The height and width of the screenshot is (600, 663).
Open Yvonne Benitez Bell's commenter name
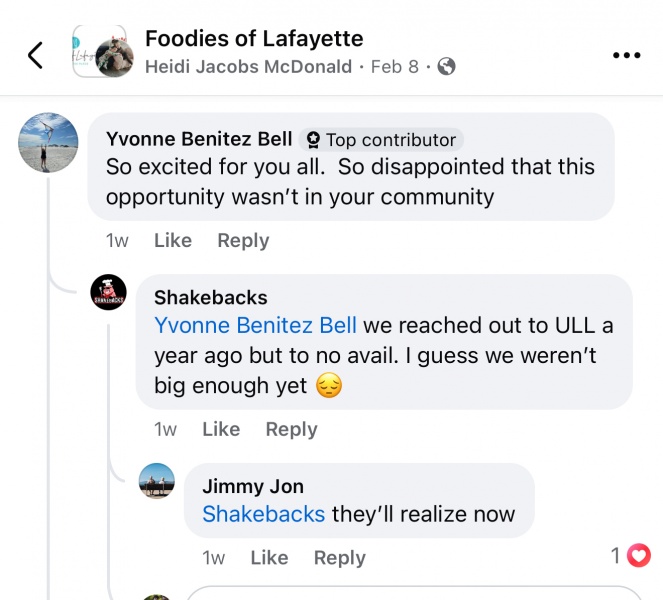[199, 139]
